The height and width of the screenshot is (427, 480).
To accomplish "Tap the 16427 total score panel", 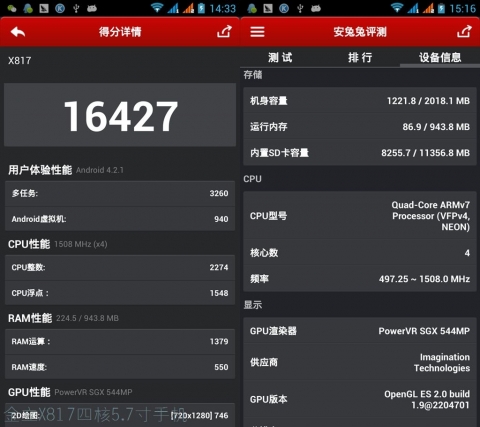I will (x=120, y=115).
